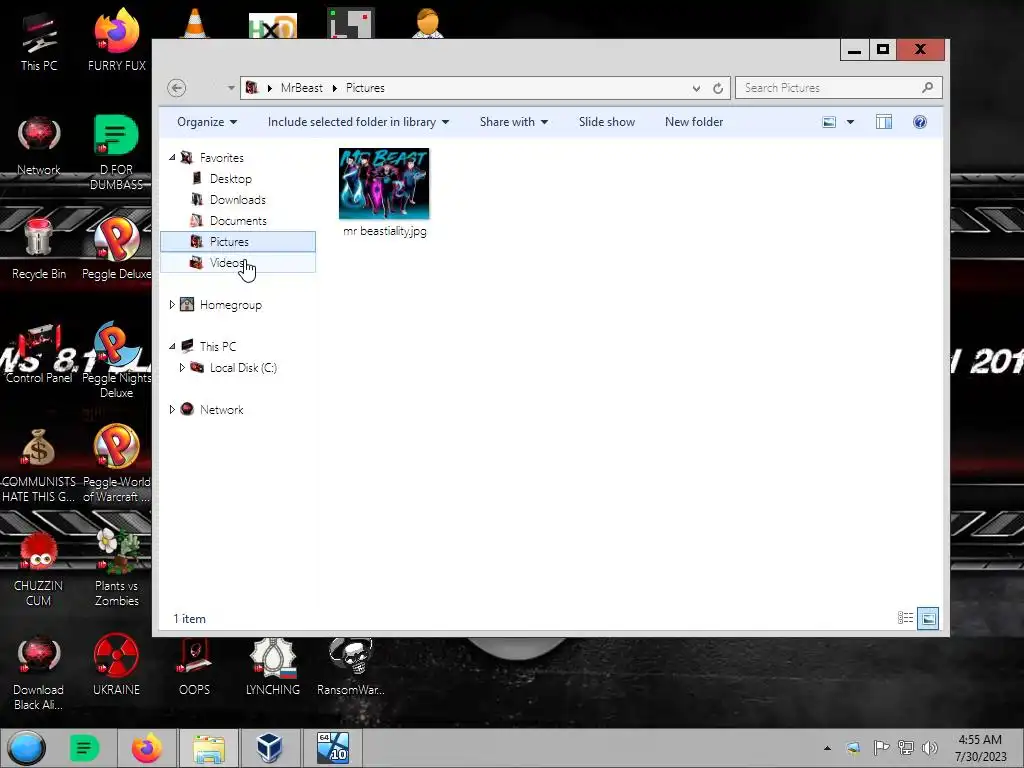Open green chat app on taskbar
The width and height of the screenshot is (1024, 768).
point(84,748)
